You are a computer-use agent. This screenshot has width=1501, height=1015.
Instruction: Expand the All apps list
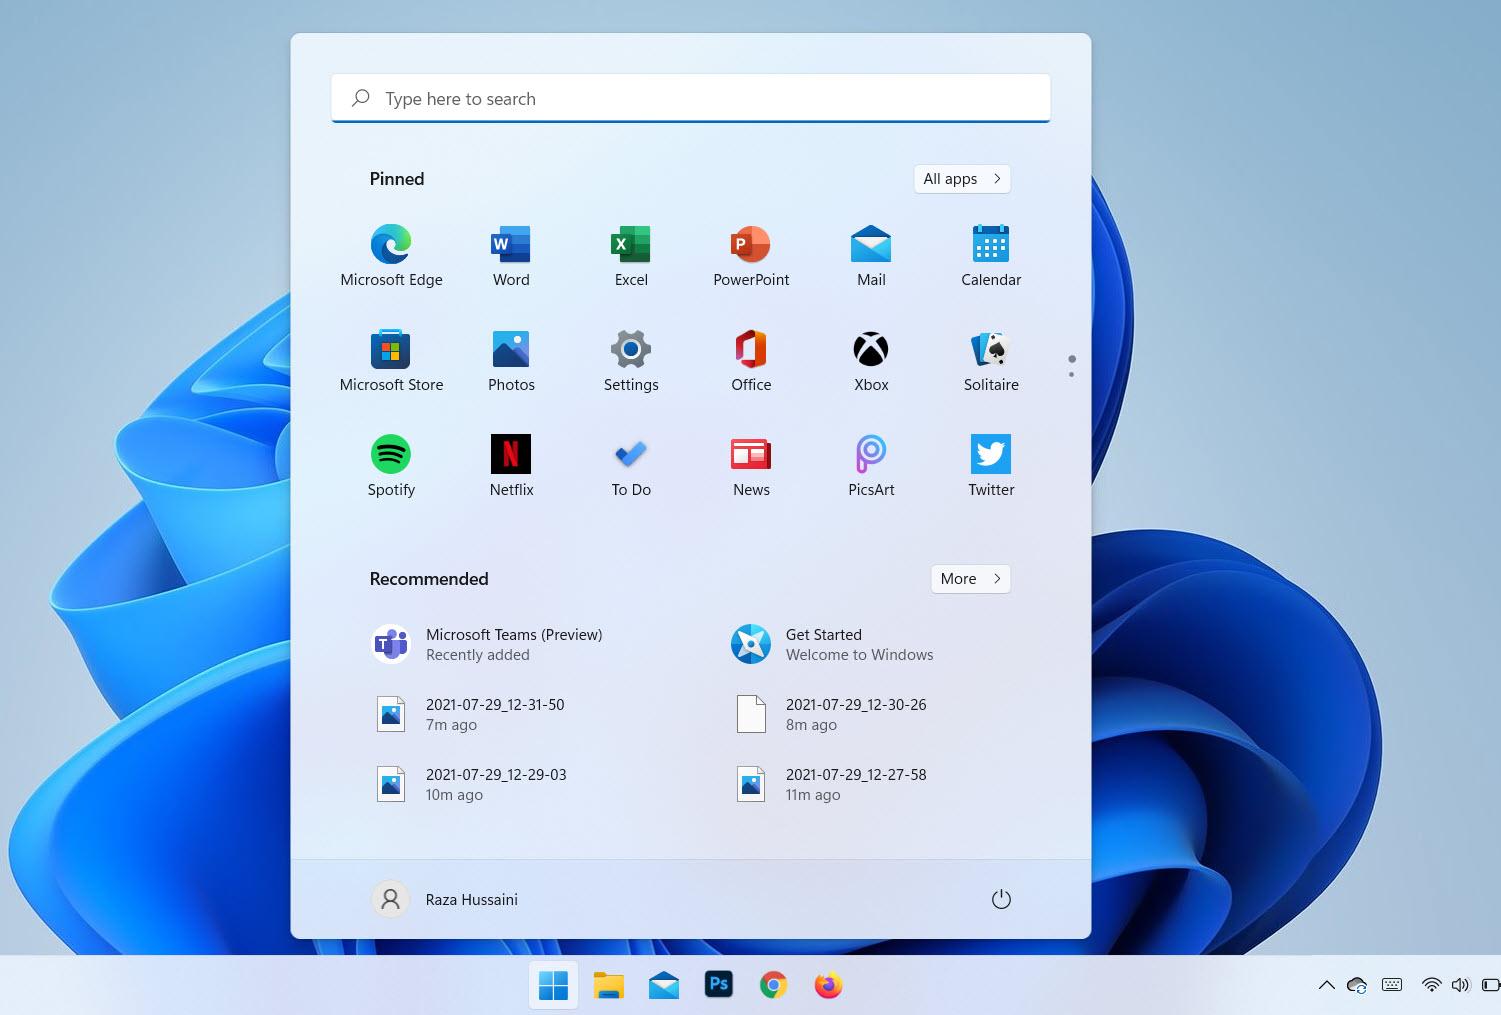point(961,178)
